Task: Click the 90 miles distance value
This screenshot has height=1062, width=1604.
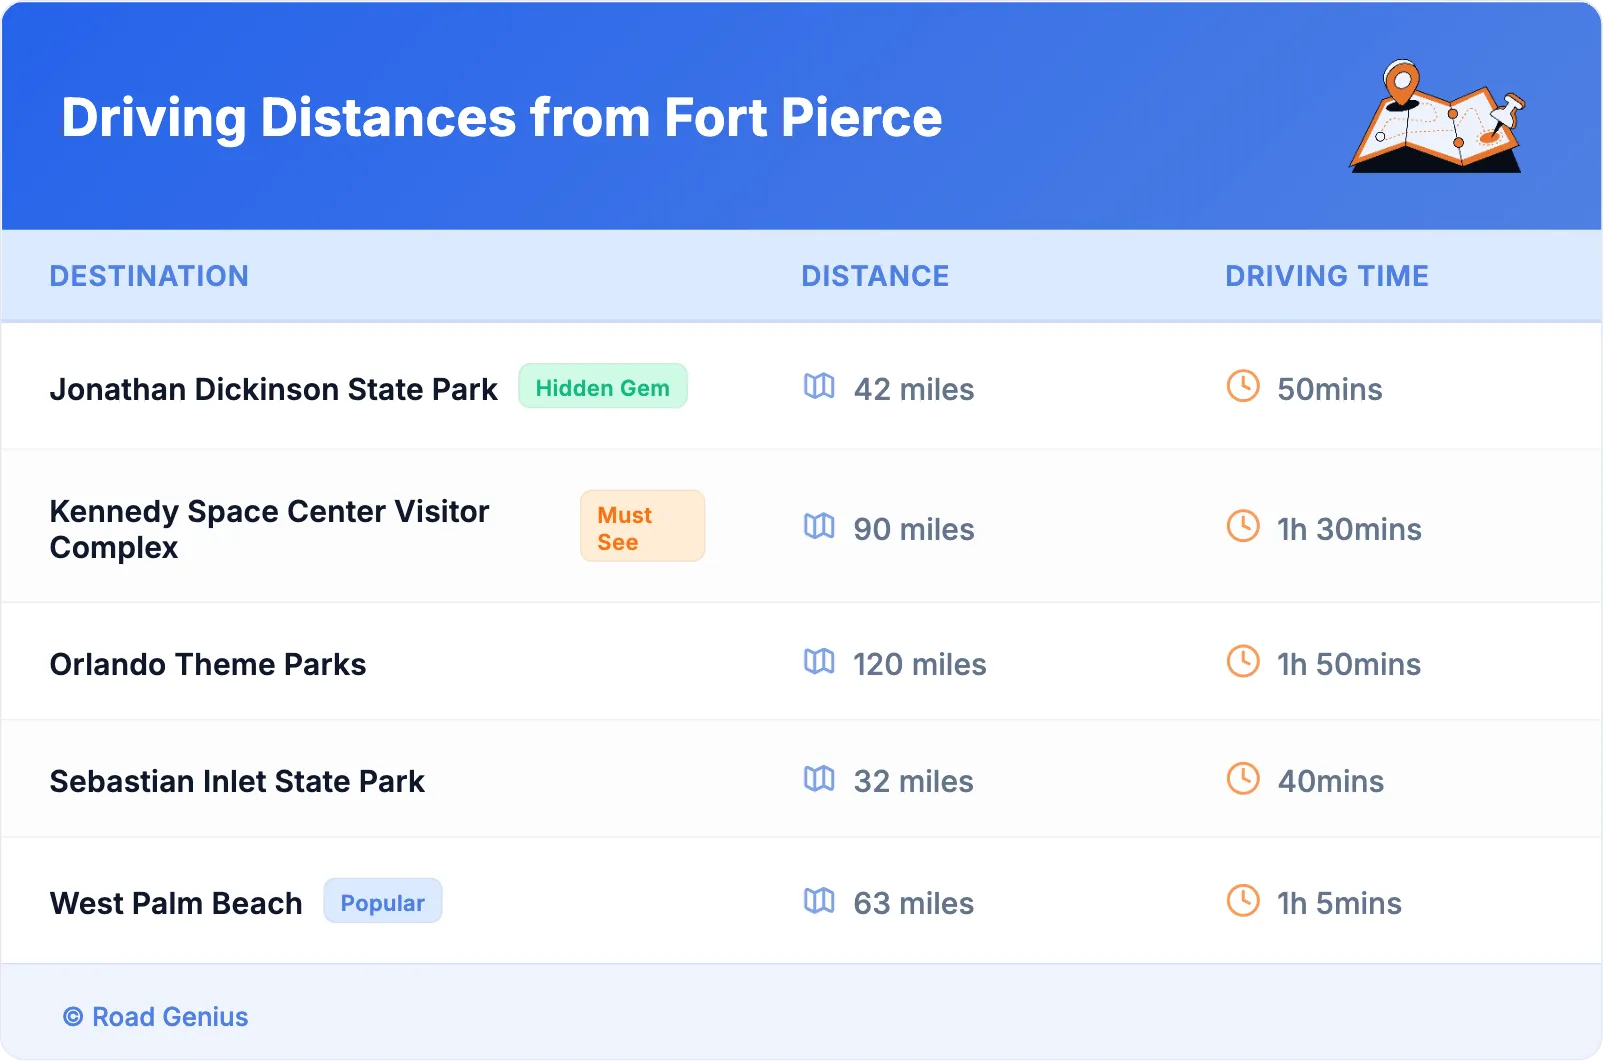Action: [x=914, y=529]
